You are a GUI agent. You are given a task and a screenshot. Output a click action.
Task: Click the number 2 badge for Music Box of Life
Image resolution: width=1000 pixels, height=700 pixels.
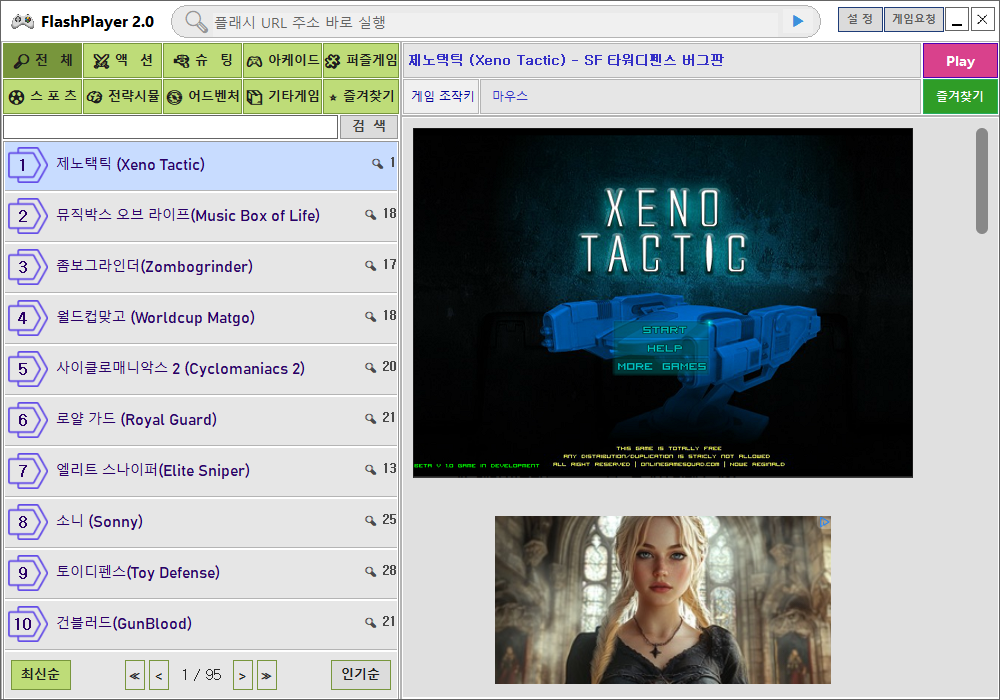point(27,216)
